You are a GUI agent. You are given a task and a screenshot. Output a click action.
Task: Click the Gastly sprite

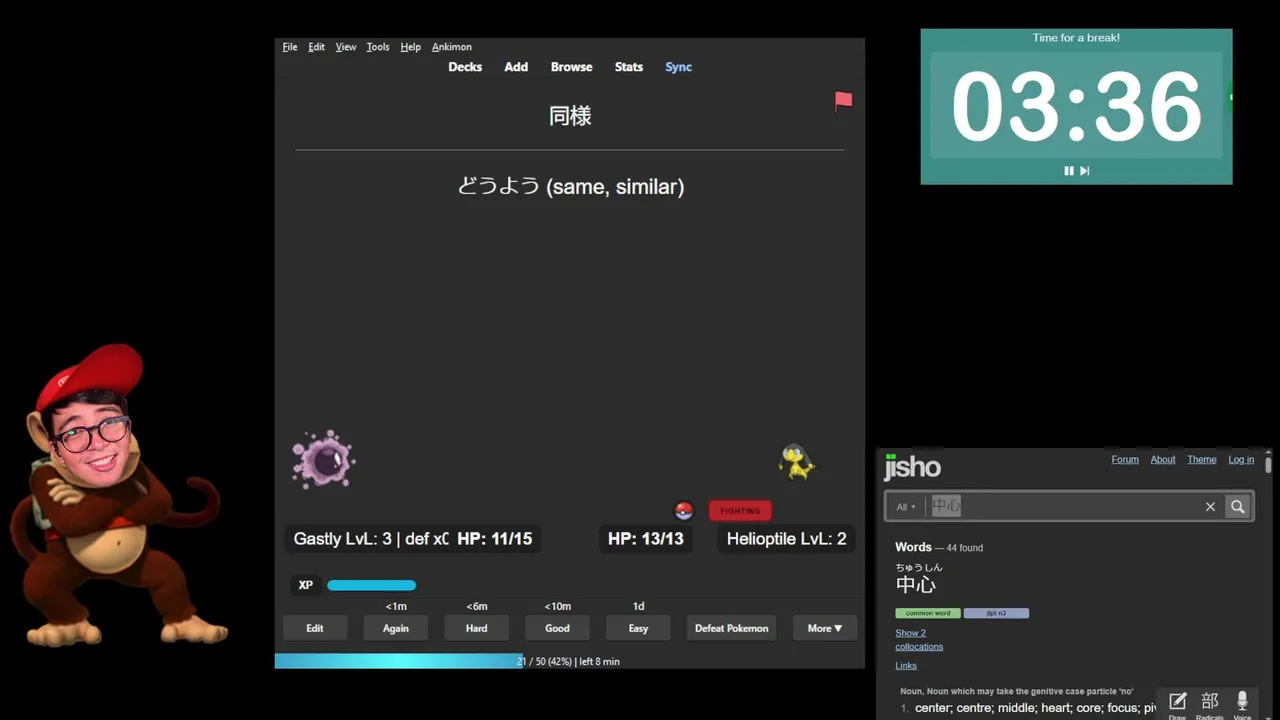[324, 460]
